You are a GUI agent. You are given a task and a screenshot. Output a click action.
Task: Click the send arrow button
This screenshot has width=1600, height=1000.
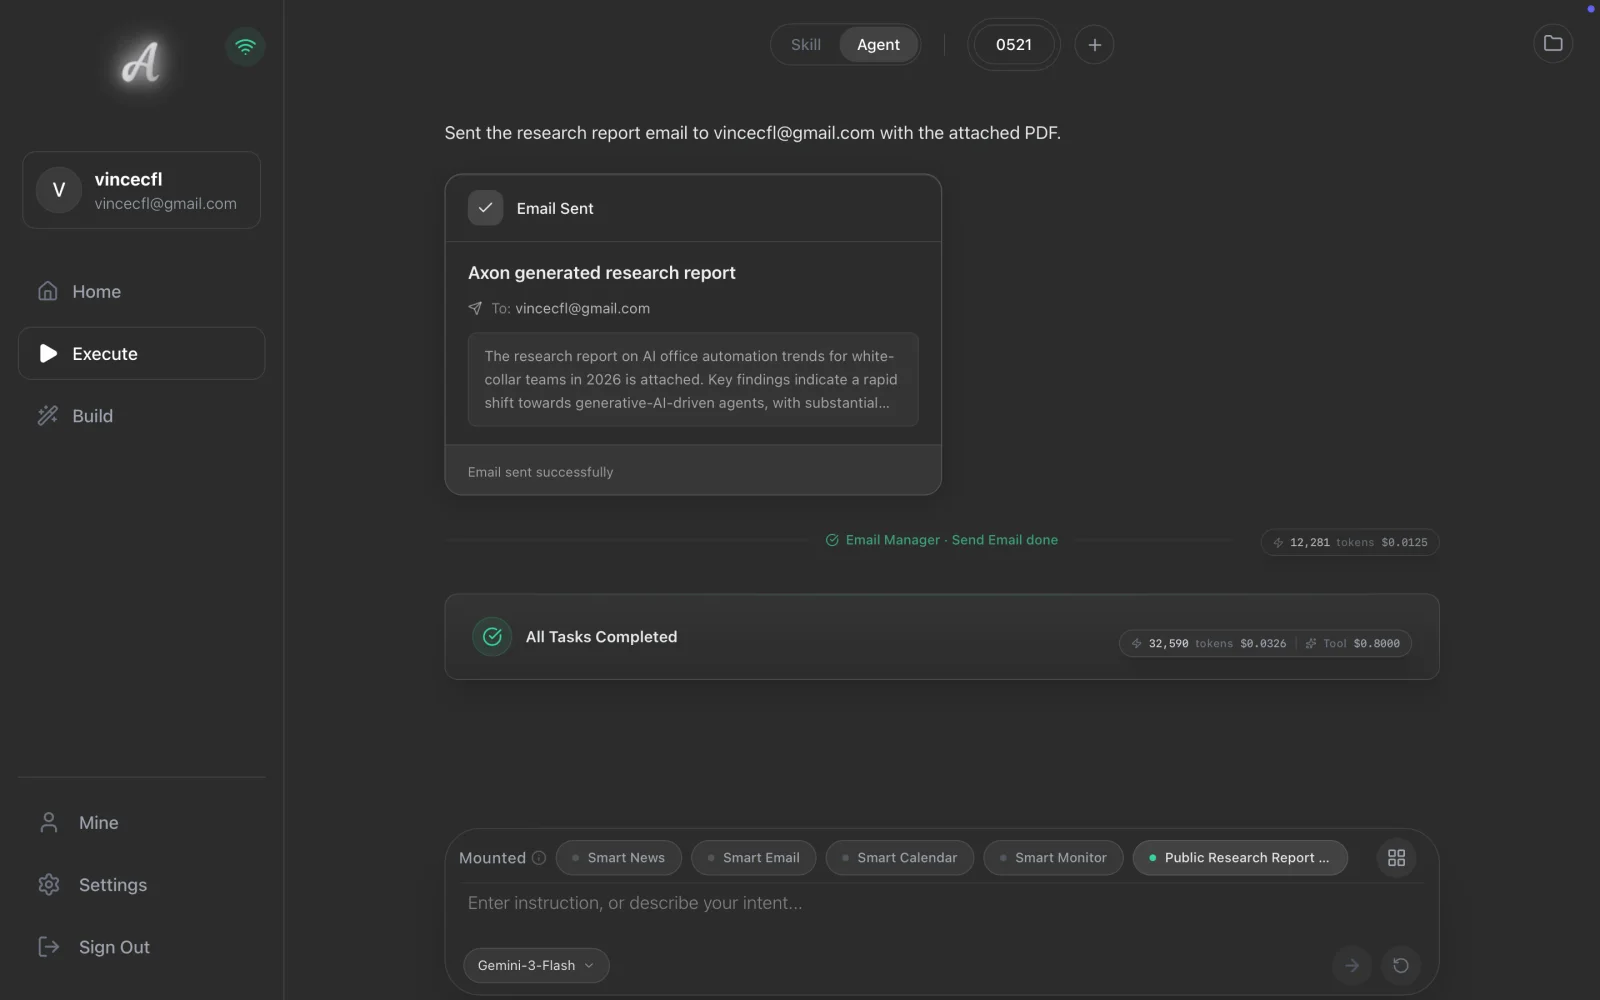click(x=1352, y=965)
